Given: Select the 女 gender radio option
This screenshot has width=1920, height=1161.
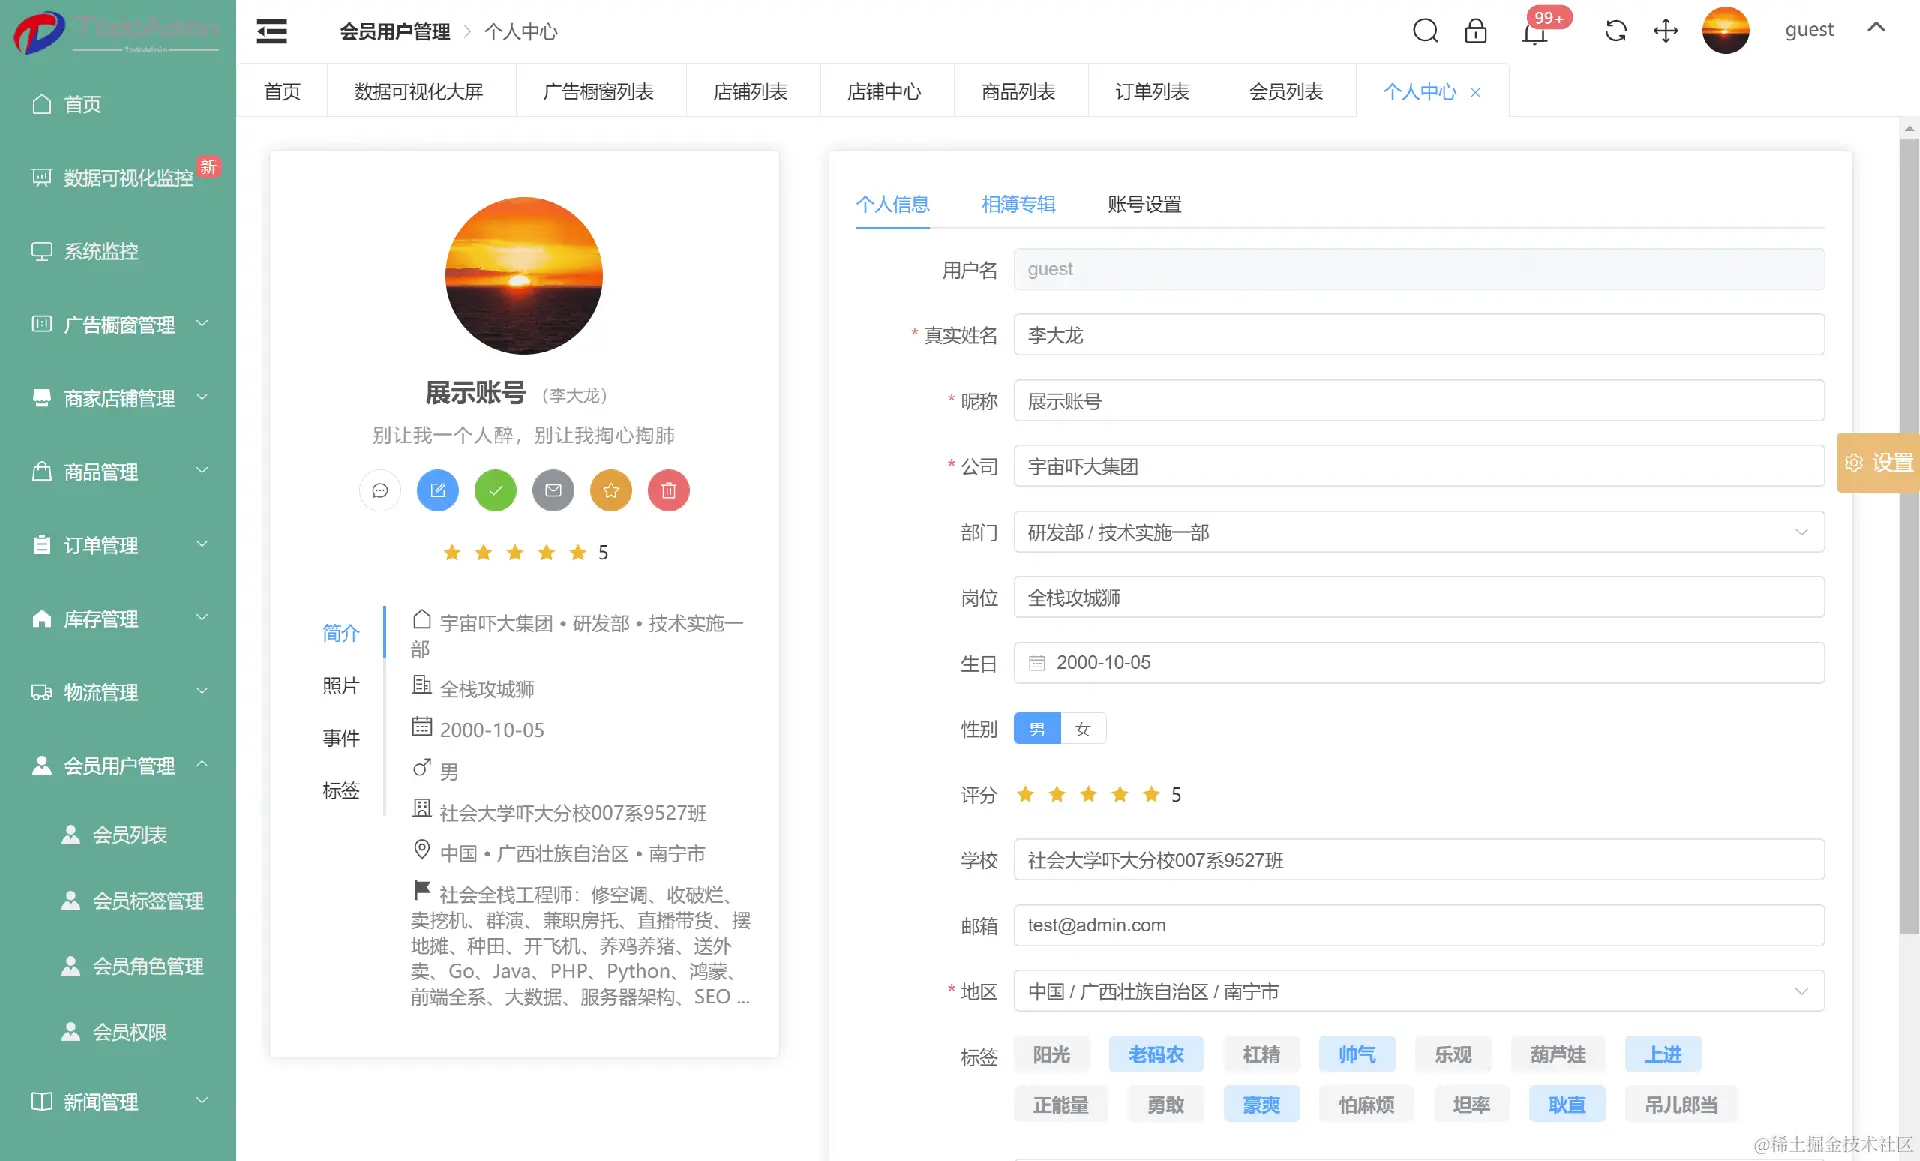Looking at the screenshot, I should click(x=1082, y=729).
